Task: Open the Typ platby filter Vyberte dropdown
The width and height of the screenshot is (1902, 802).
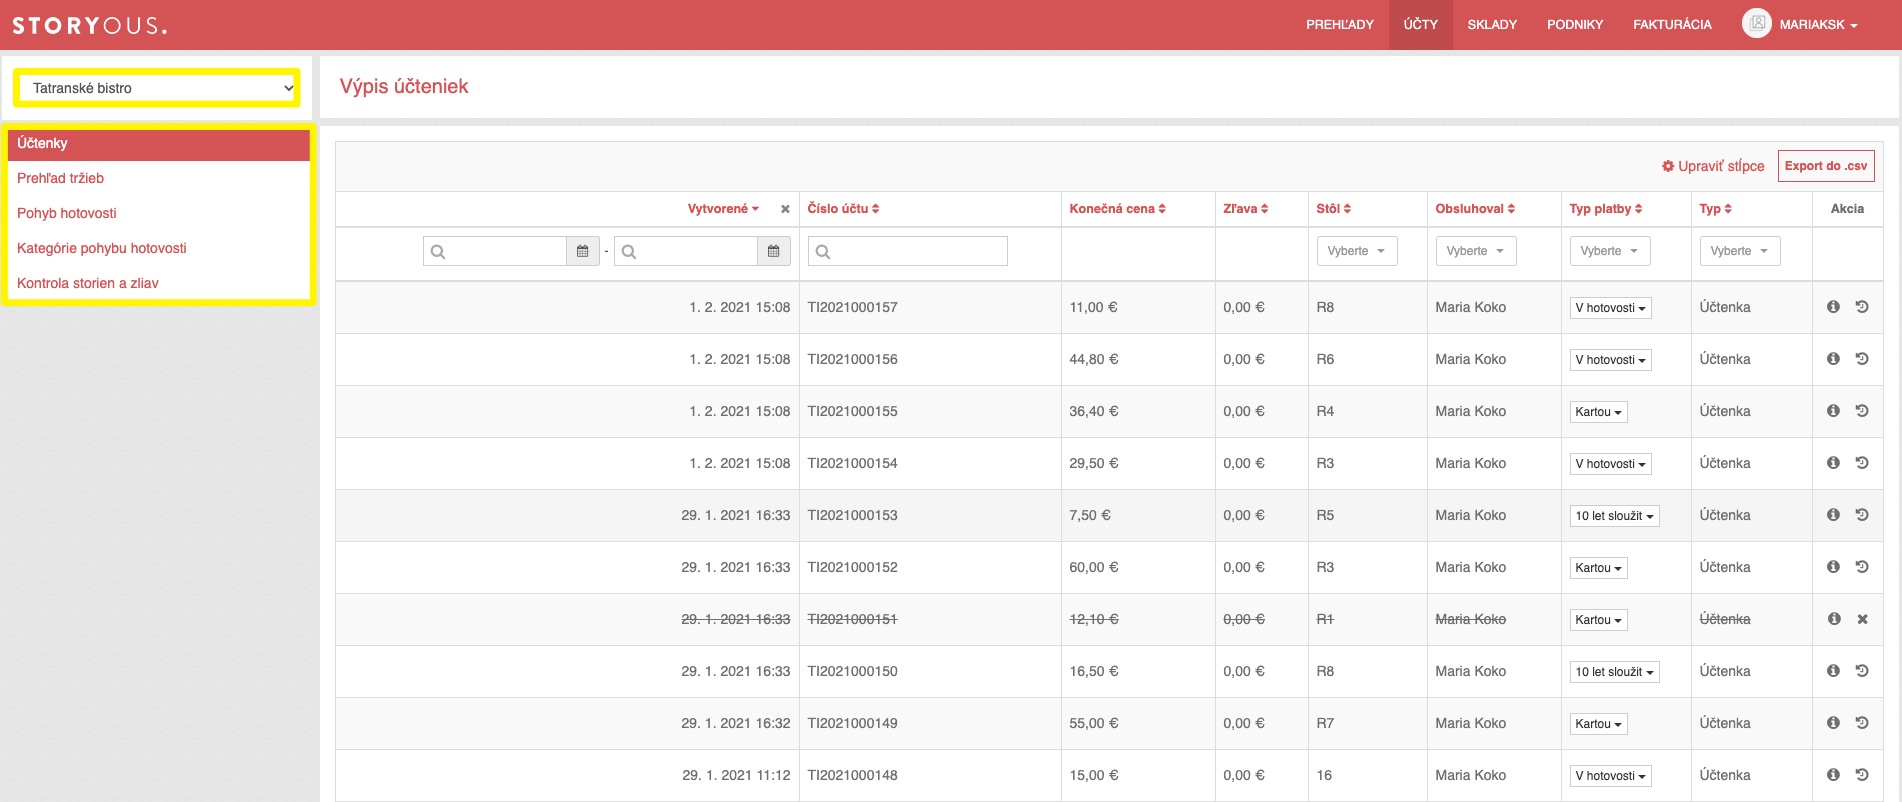Action: click(1610, 251)
